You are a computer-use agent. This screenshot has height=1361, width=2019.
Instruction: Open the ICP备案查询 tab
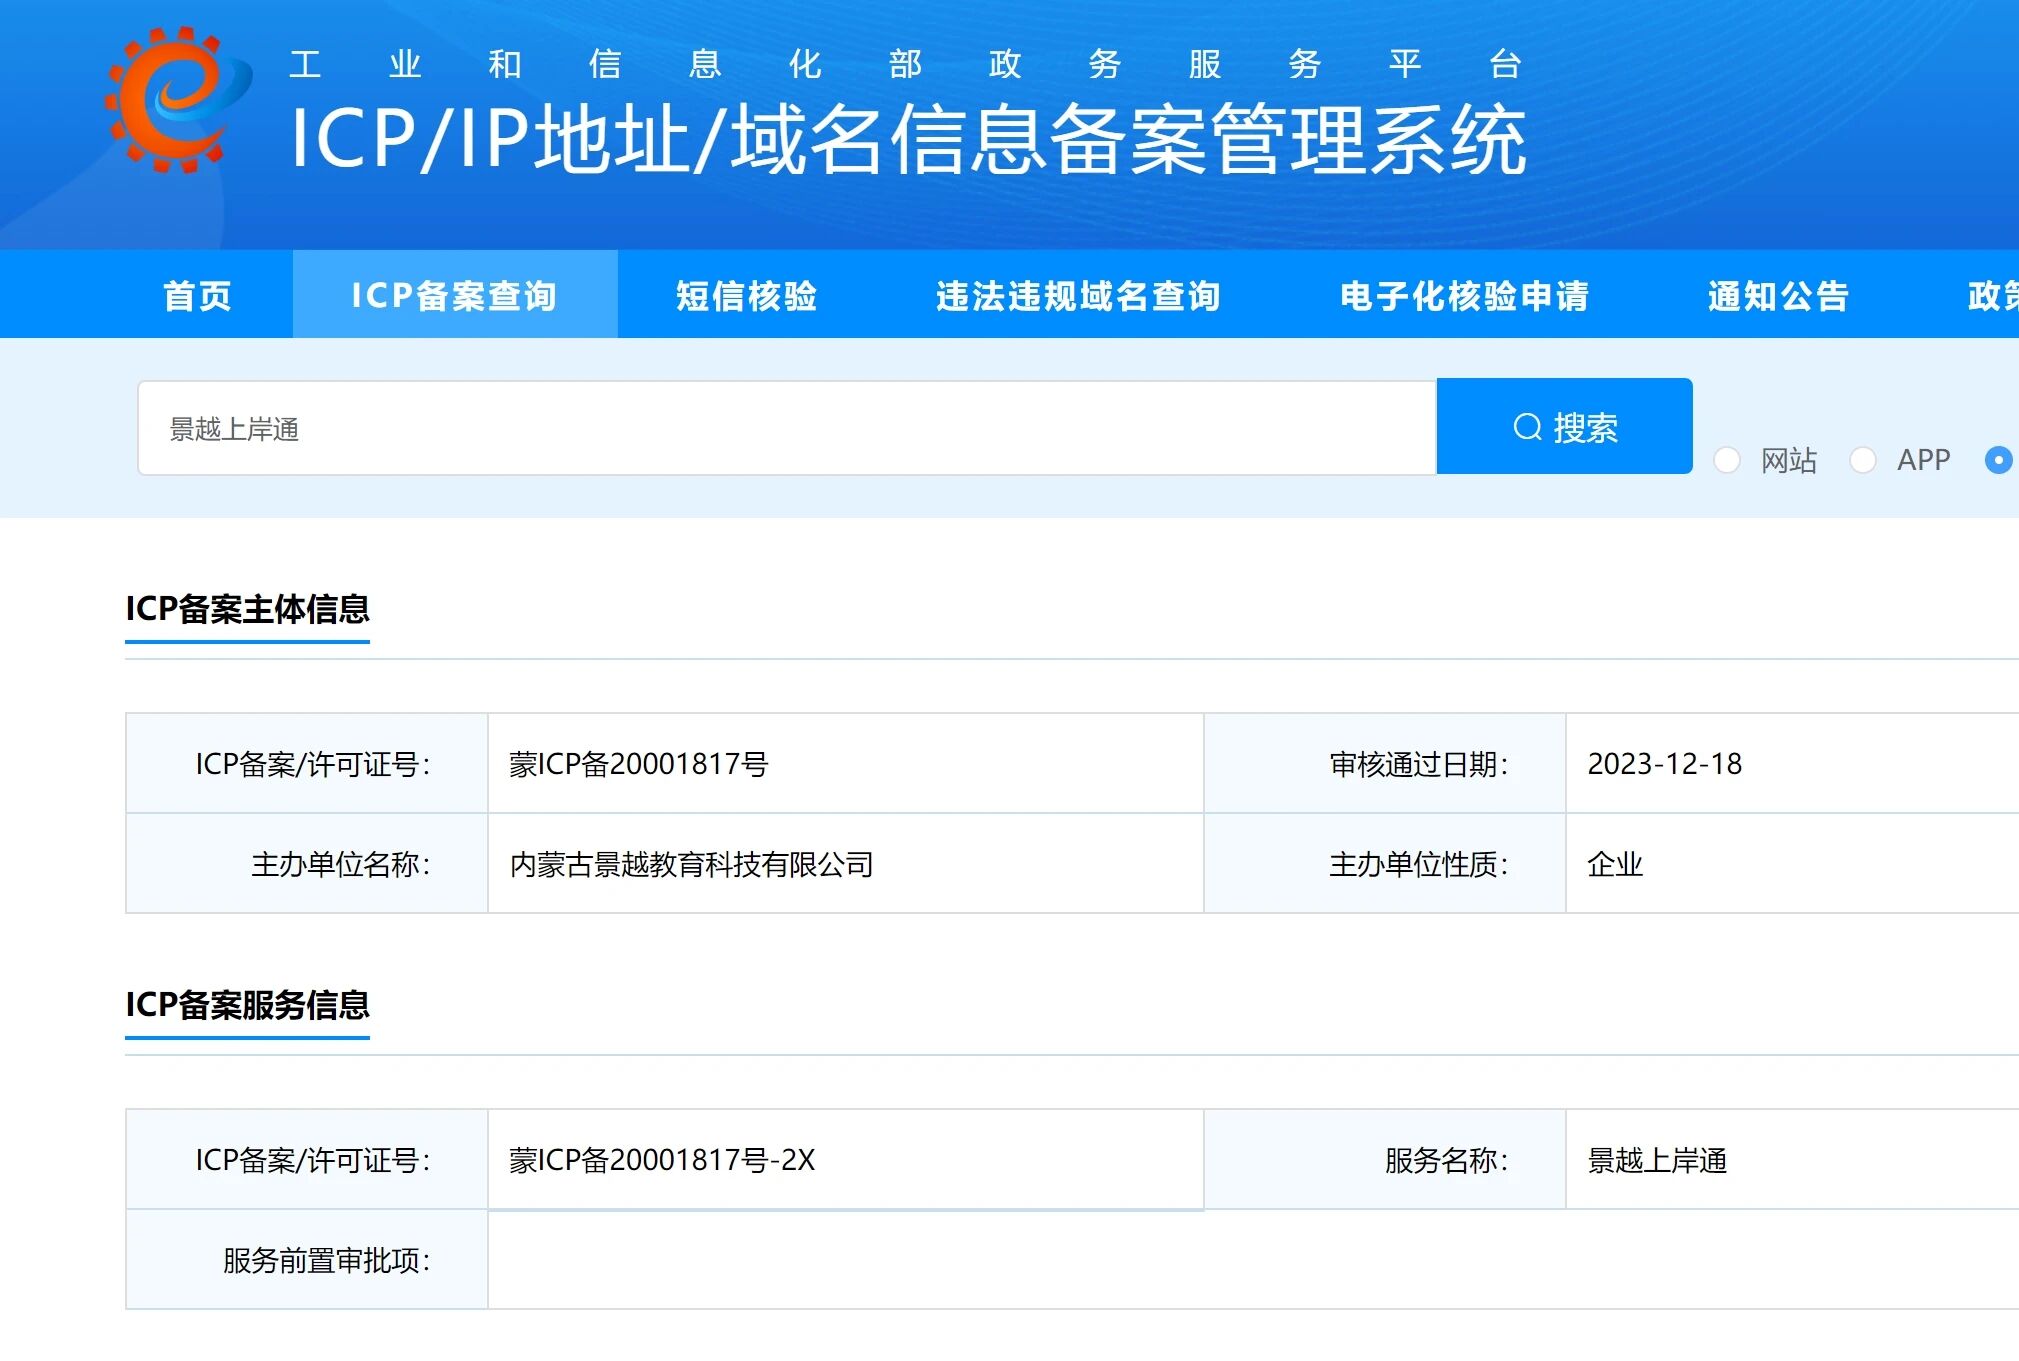pos(454,295)
